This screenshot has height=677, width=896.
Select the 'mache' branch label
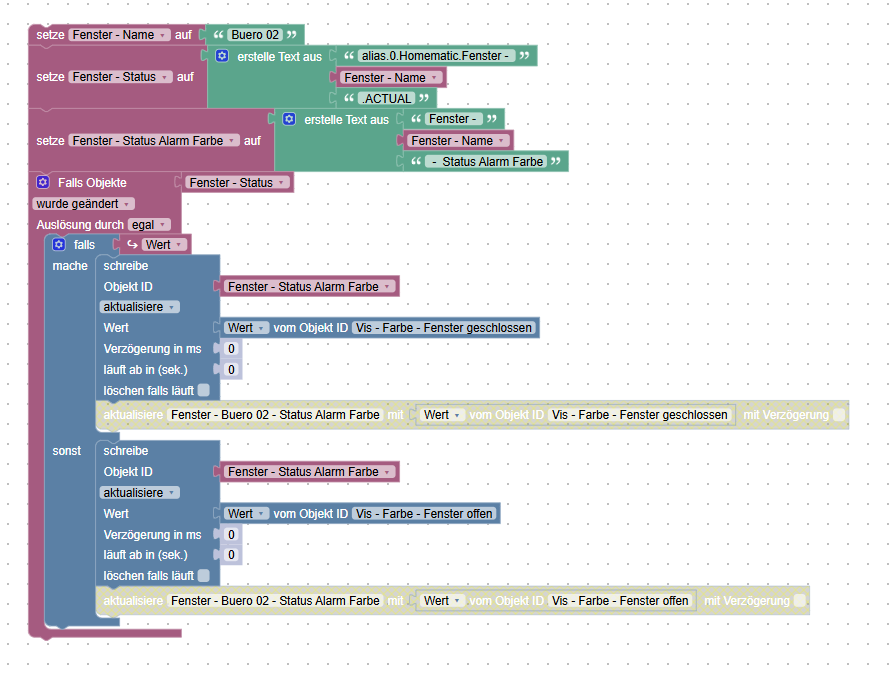tap(70, 266)
